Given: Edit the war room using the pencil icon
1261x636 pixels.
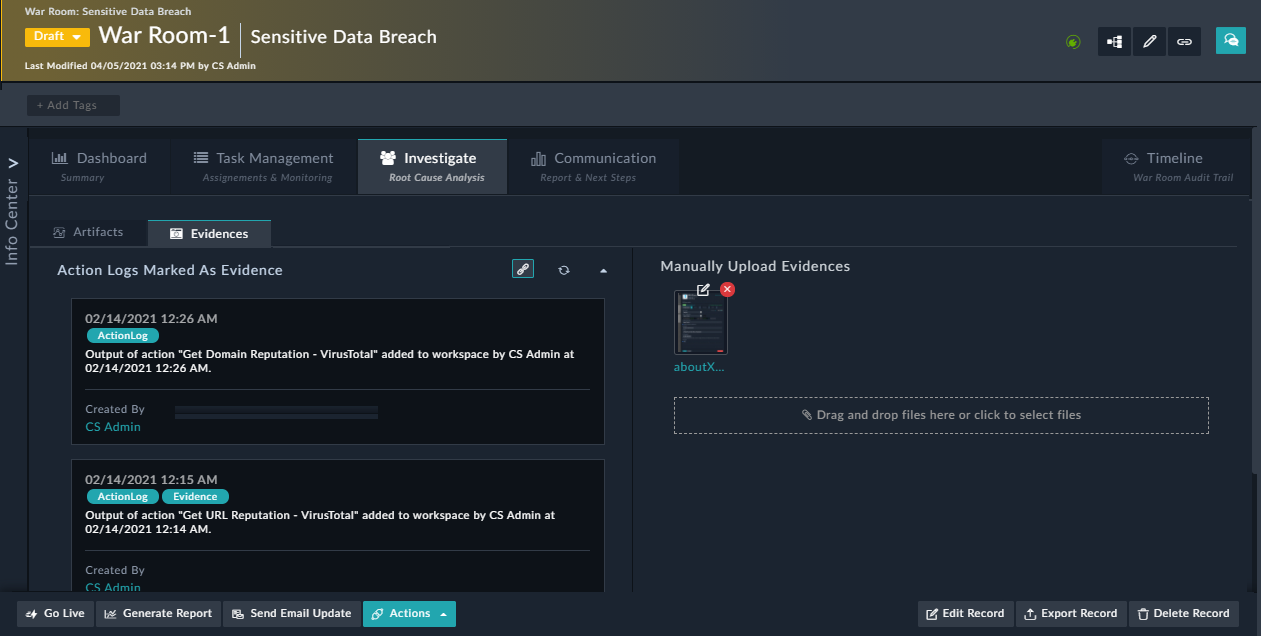Looking at the screenshot, I should click(1149, 41).
